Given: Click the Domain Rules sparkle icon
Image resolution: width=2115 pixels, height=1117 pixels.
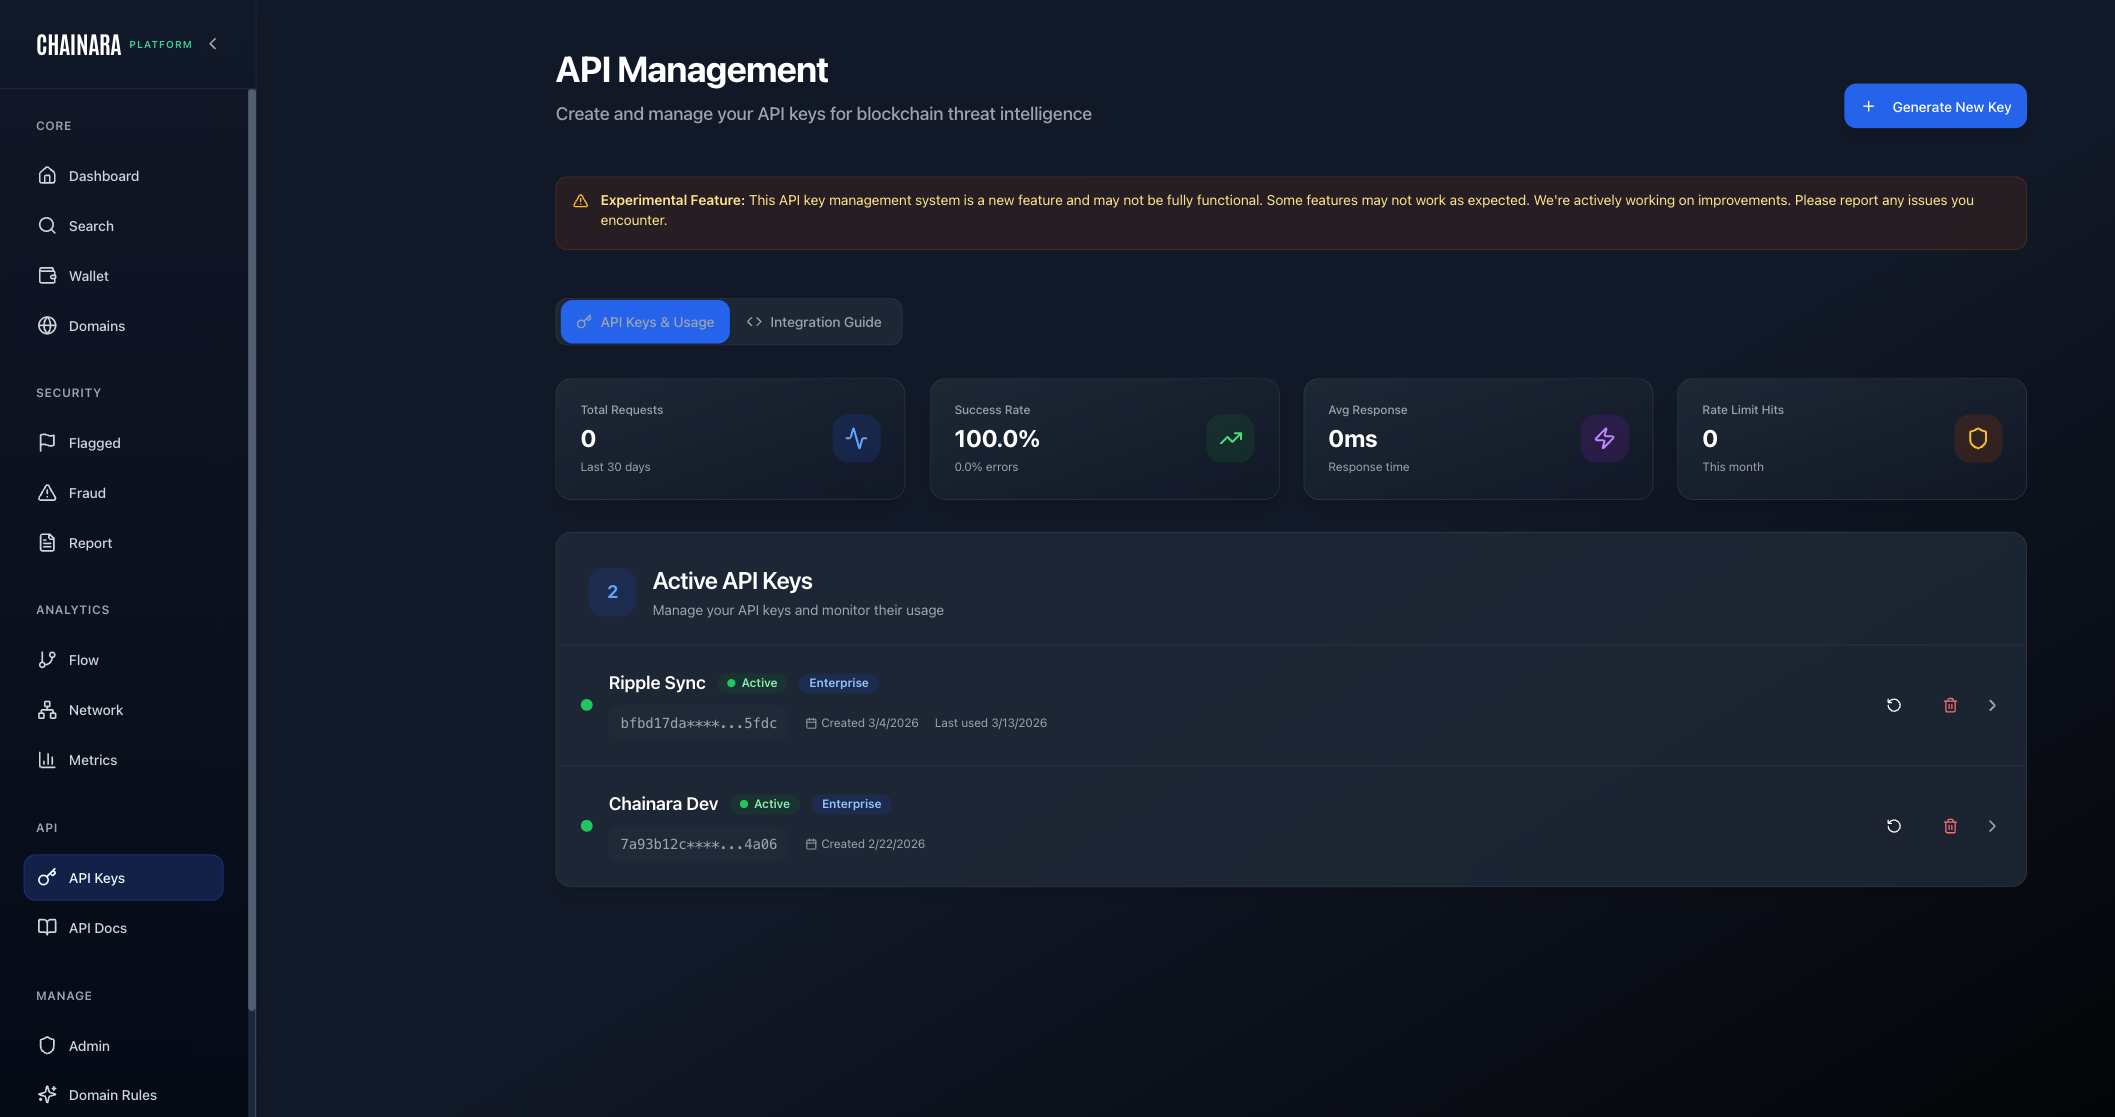Looking at the screenshot, I should tap(47, 1095).
